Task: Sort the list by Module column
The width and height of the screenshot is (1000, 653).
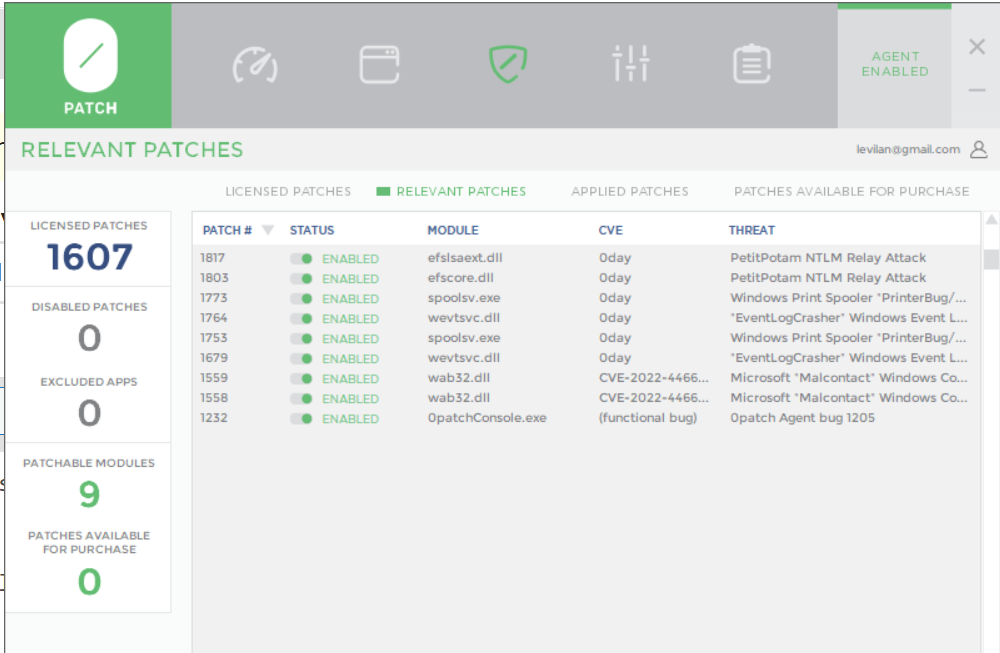Action: click(x=453, y=230)
